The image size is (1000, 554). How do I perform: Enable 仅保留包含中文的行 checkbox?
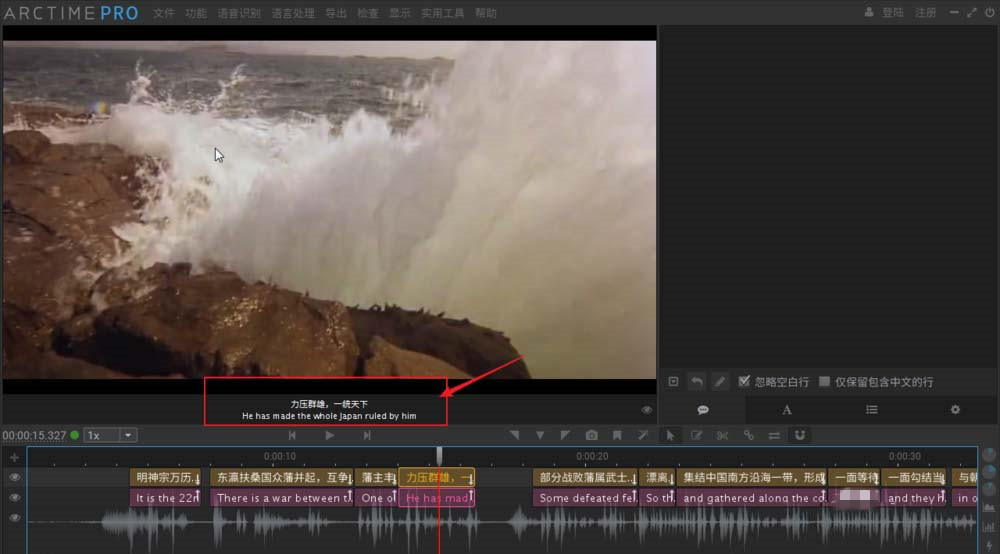coord(824,382)
